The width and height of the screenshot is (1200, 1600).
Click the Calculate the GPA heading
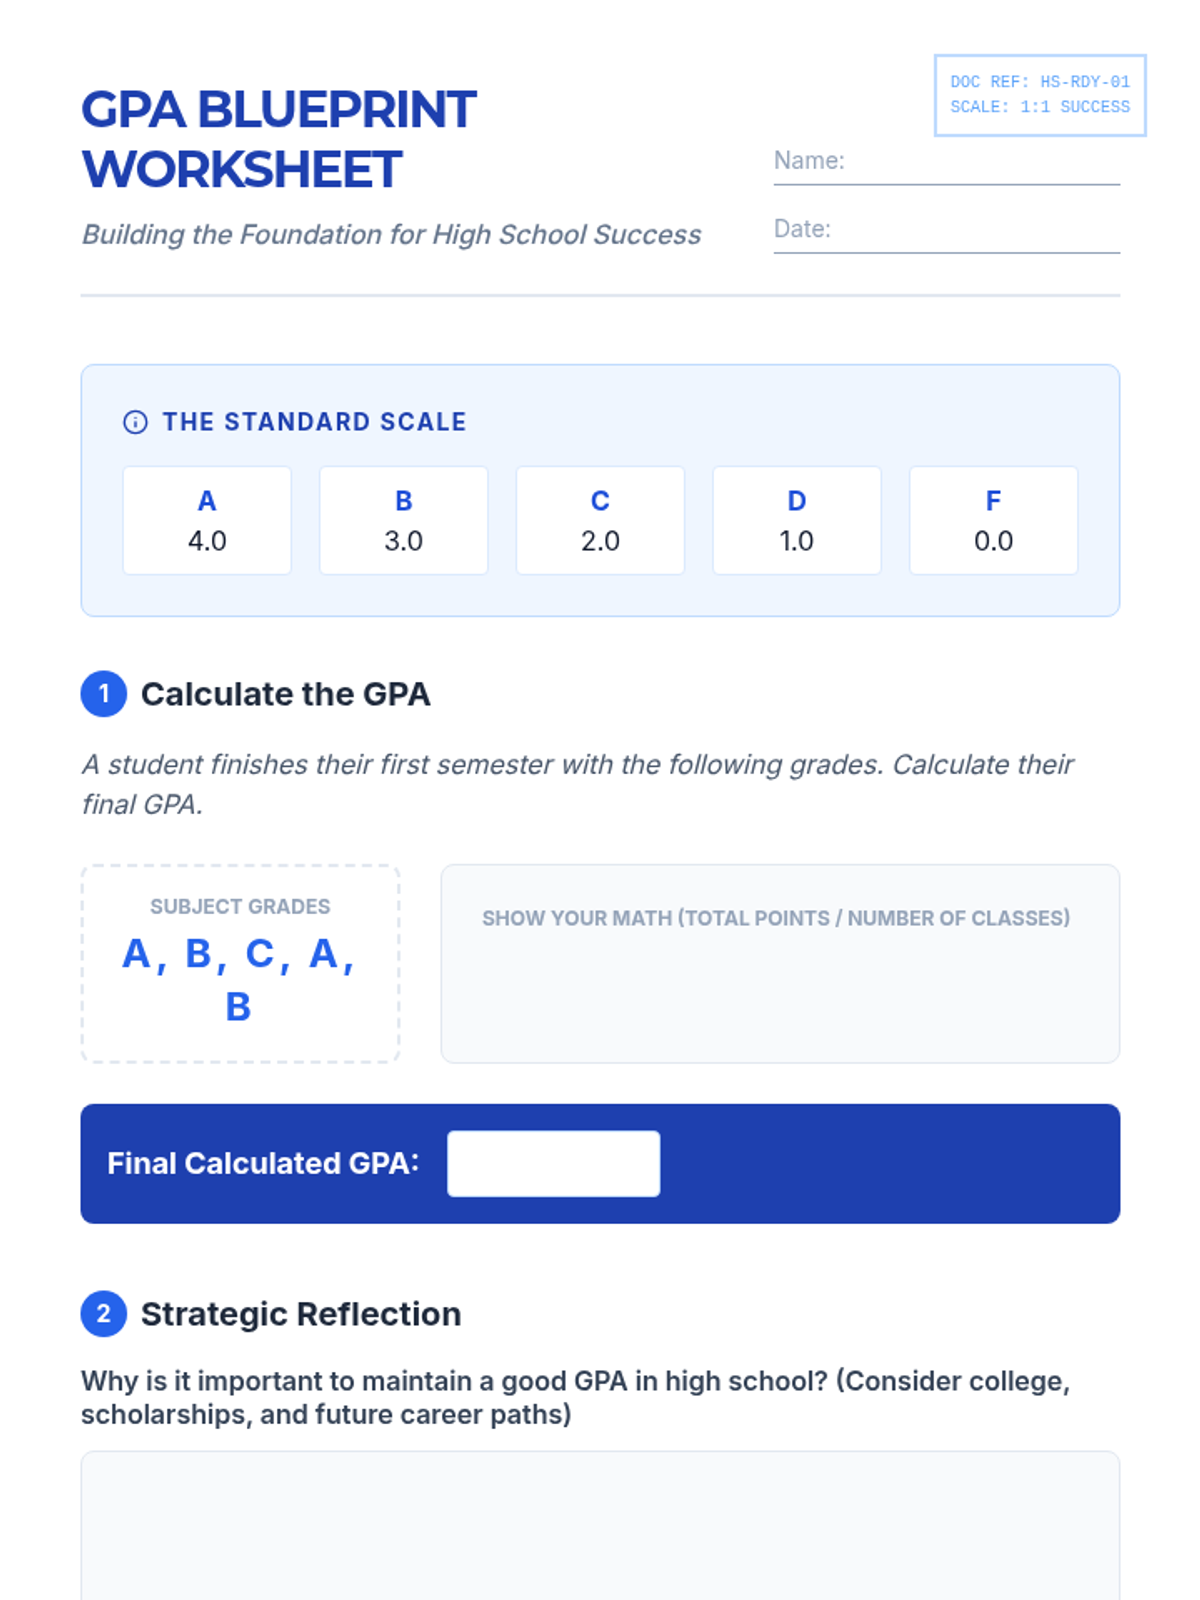coord(285,694)
